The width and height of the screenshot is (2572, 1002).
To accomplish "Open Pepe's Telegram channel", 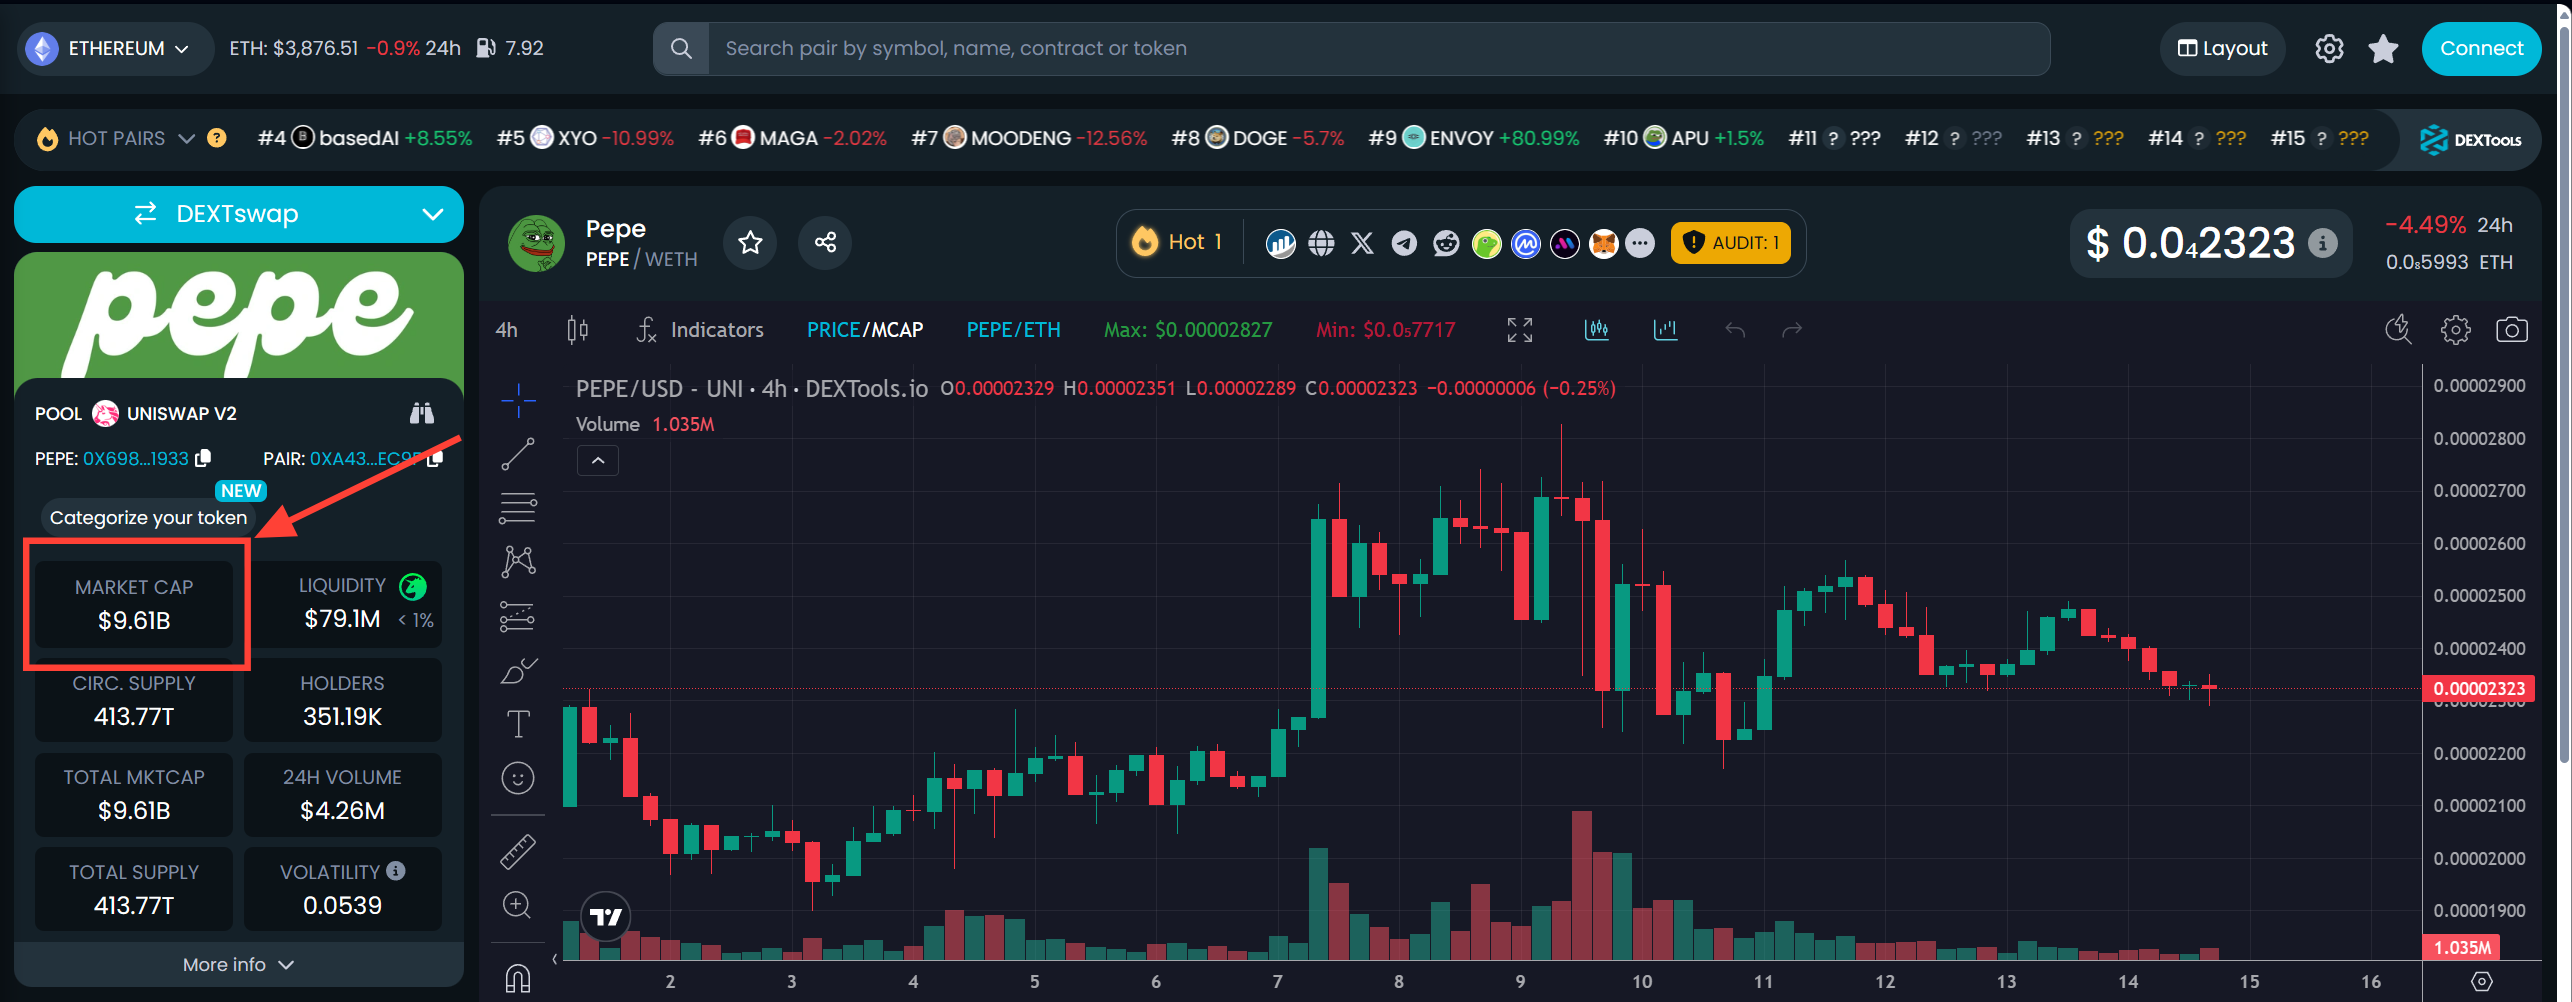I will [x=1404, y=243].
